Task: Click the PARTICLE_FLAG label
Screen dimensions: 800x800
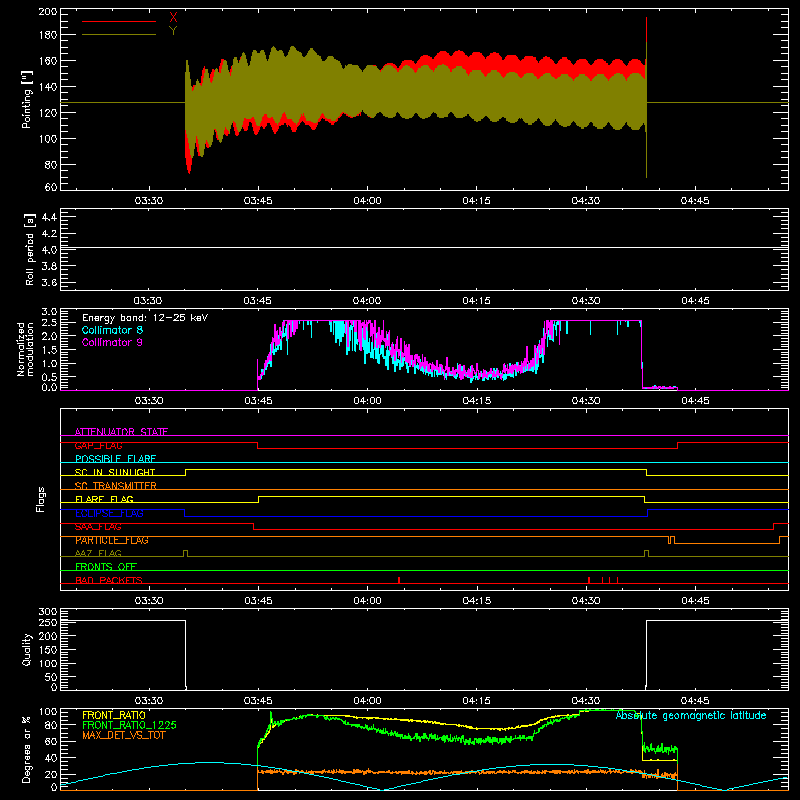Action: click(112, 540)
